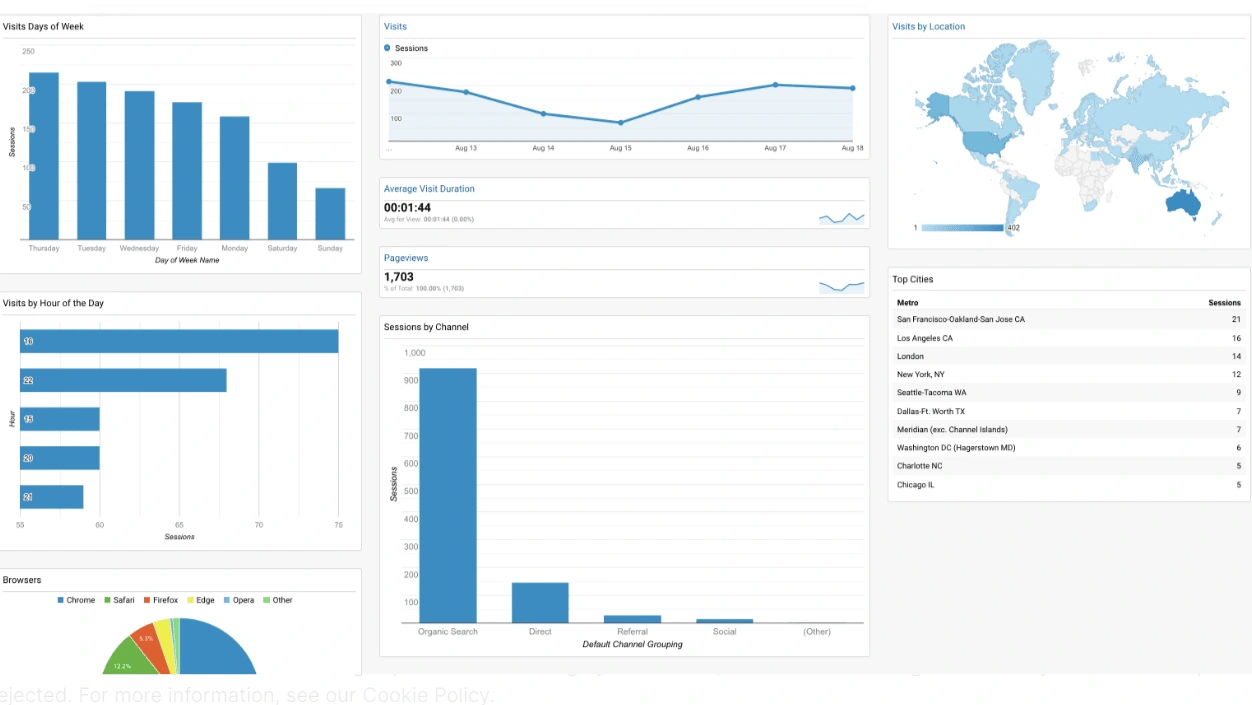Image resolution: width=1252 pixels, height=705 pixels.
Task: Click the Thursday bar in Days of Week
Action: 44,156
